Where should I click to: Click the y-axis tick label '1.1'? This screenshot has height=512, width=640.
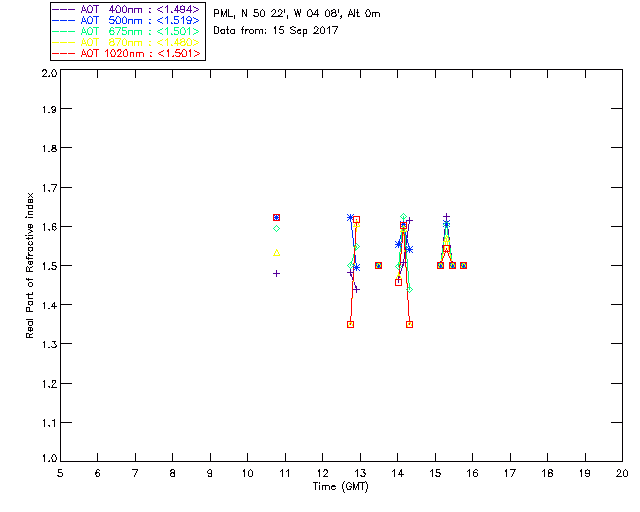pyautogui.click(x=49, y=423)
